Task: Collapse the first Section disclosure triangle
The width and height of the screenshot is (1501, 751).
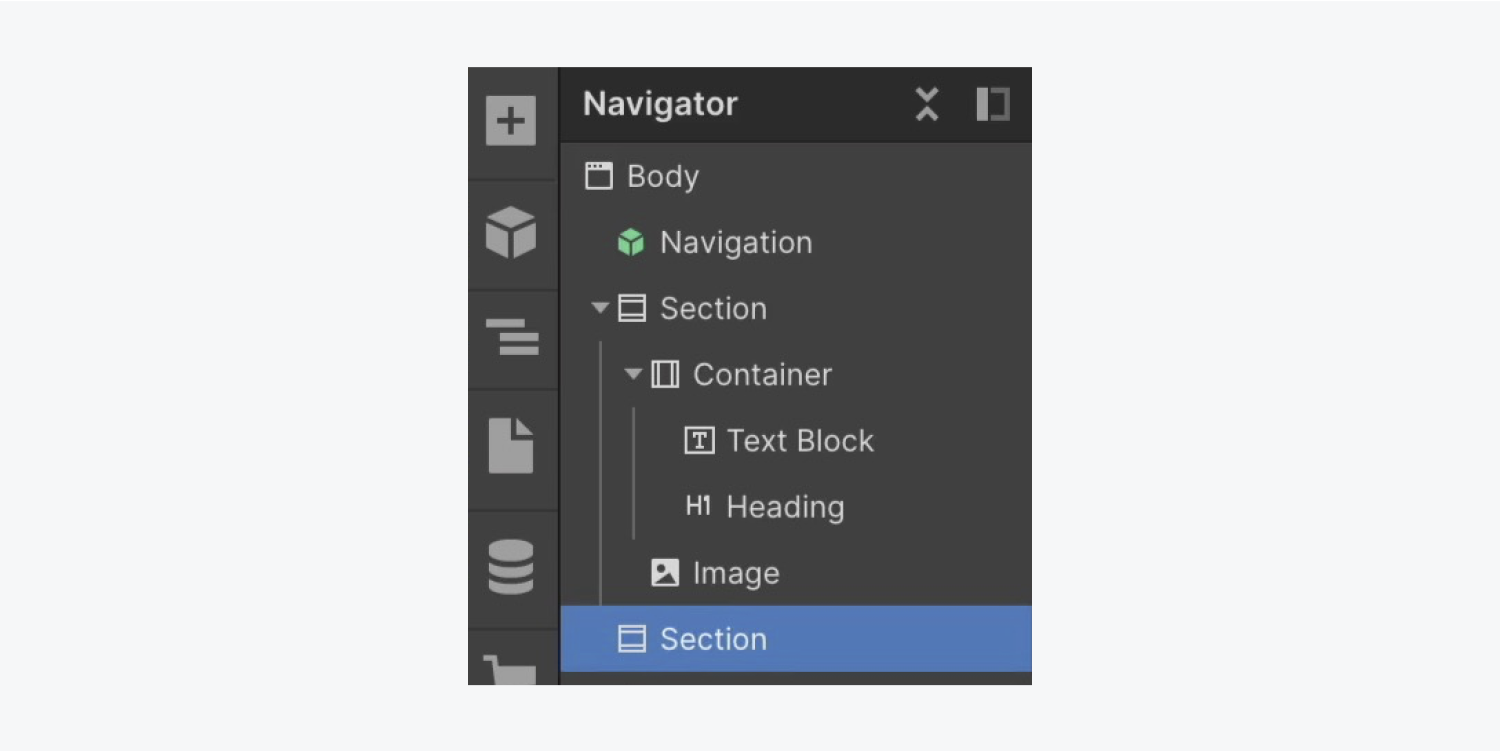Action: (x=600, y=308)
